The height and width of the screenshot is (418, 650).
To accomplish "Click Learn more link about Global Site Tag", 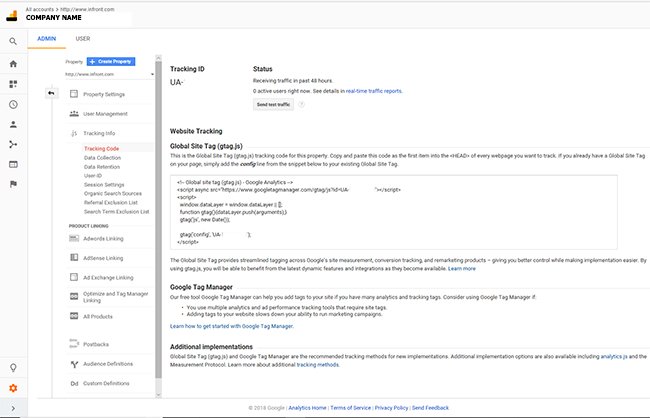I will [x=462, y=269].
